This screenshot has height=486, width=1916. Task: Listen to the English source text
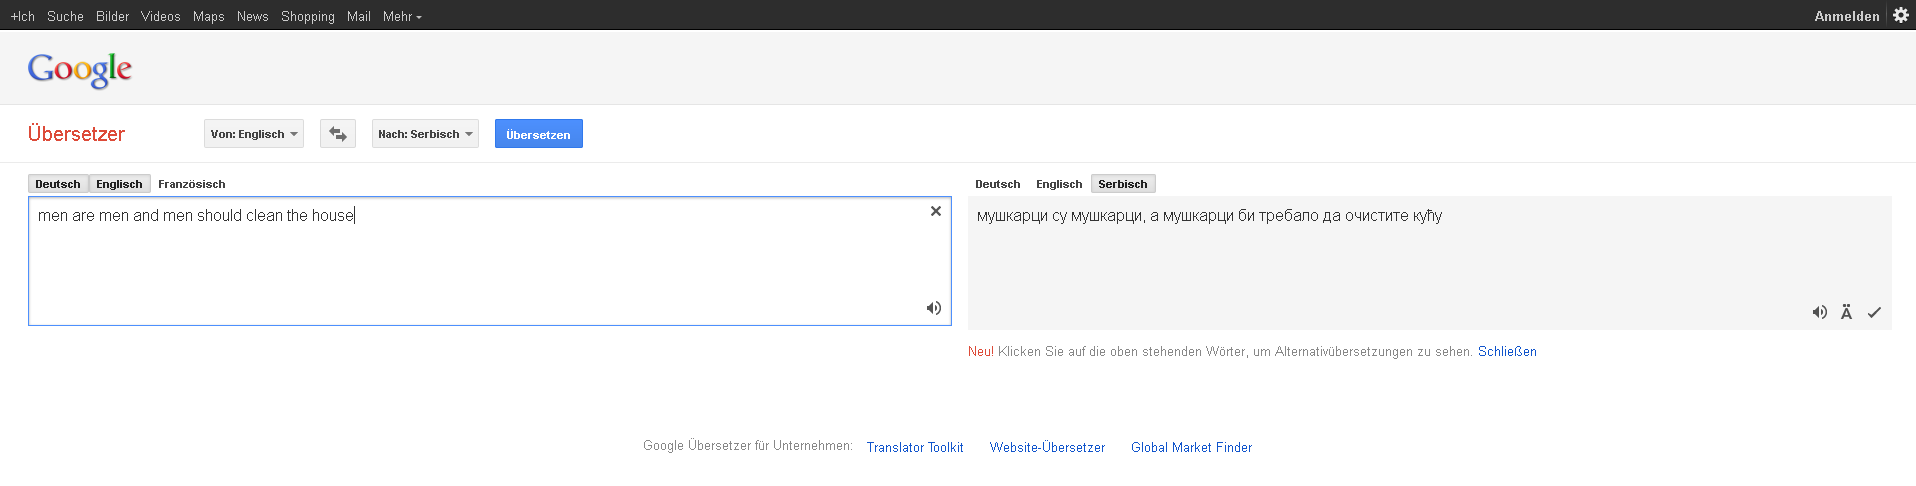click(x=933, y=308)
